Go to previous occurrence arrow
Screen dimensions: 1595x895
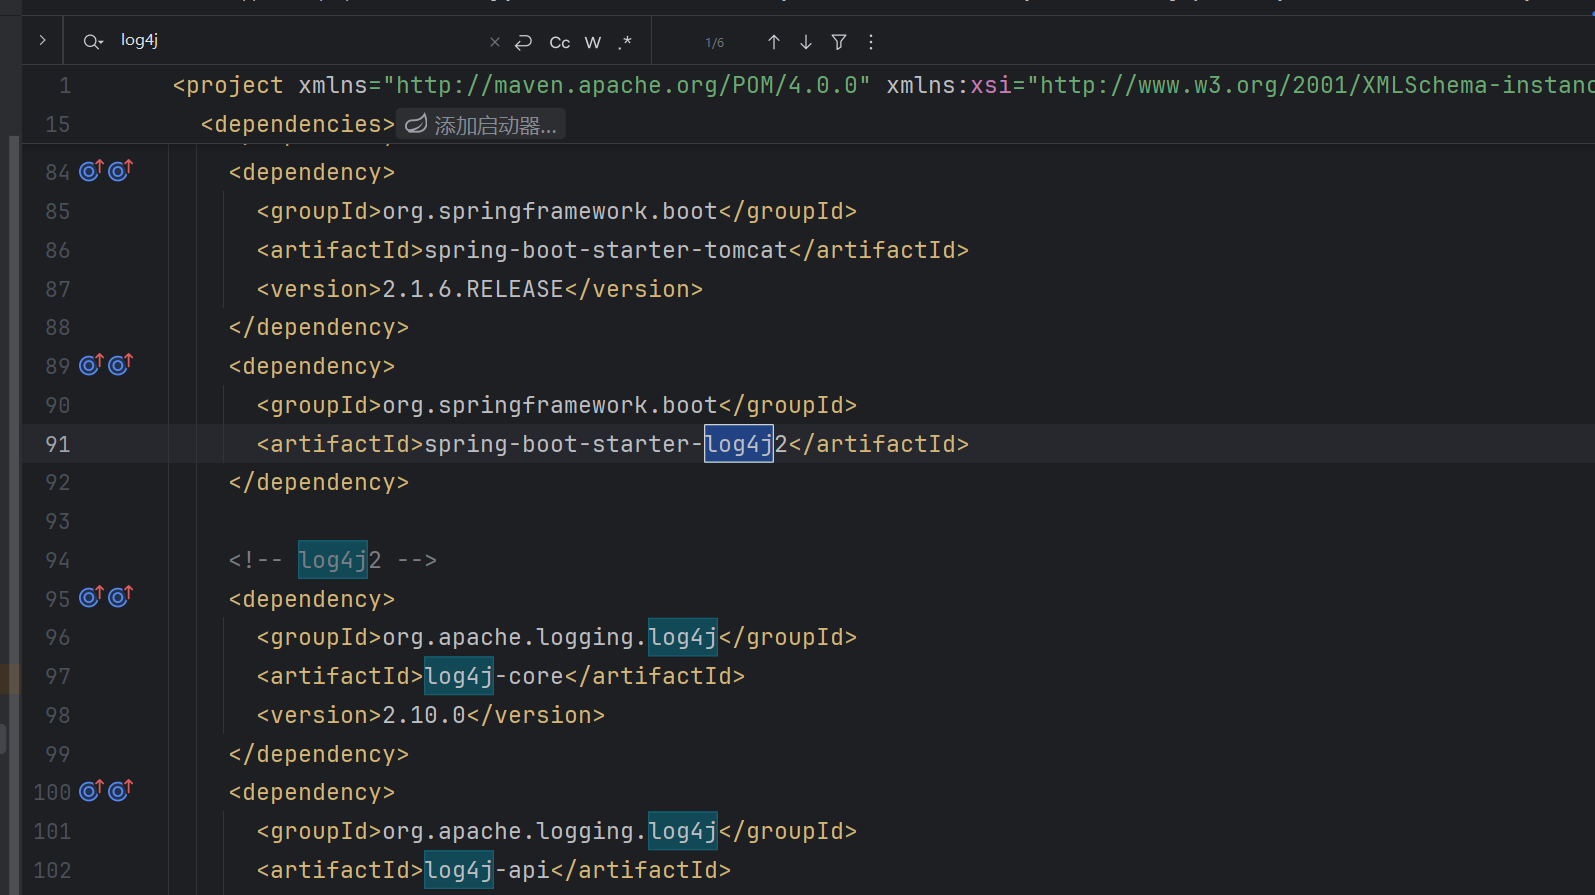click(x=773, y=42)
